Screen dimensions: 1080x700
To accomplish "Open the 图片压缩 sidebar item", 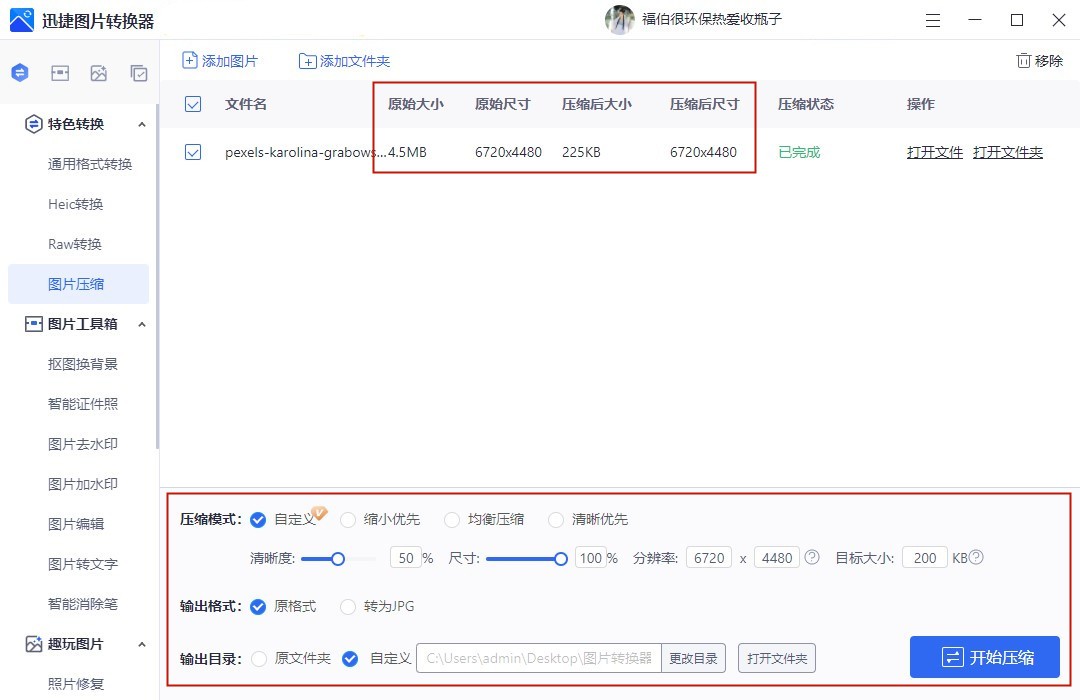I will click(x=76, y=284).
